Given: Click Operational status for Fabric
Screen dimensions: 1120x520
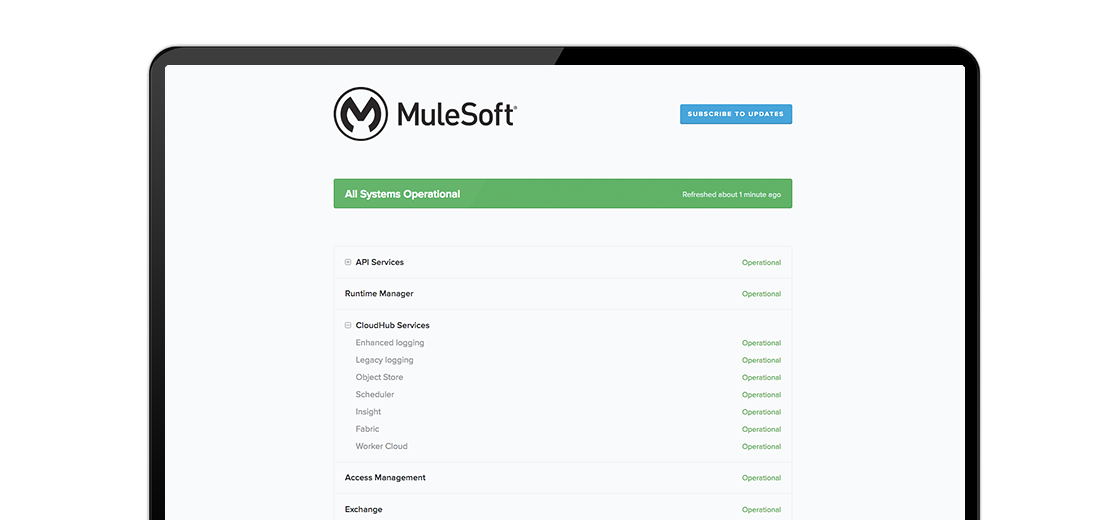Looking at the screenshot, I should click(761, 429).
